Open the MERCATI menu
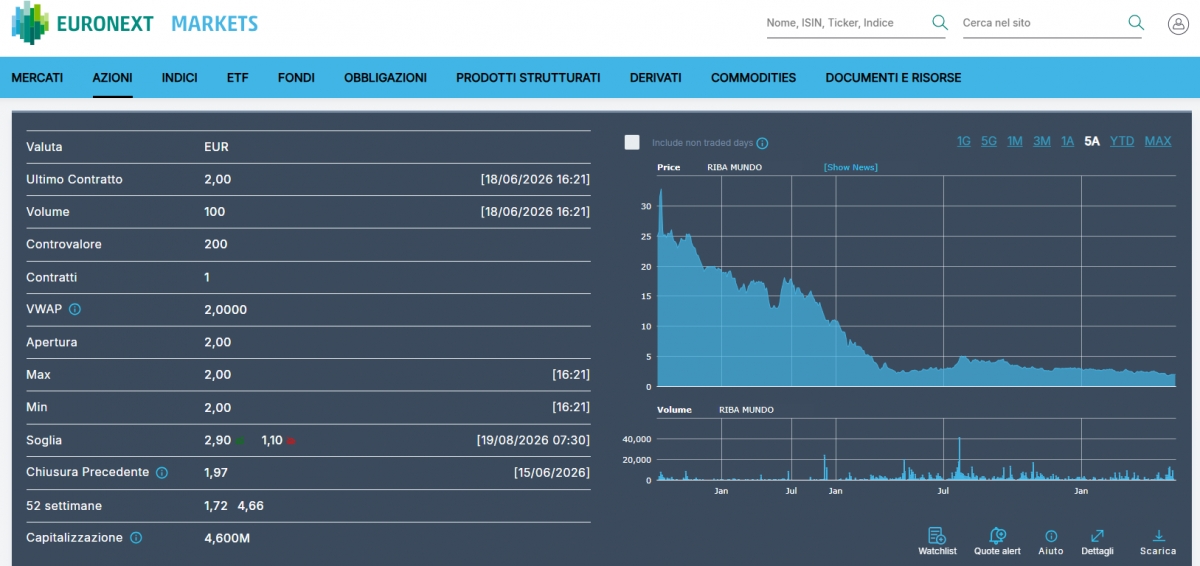This screenshot has width=1200, height=566. (37, 77)
